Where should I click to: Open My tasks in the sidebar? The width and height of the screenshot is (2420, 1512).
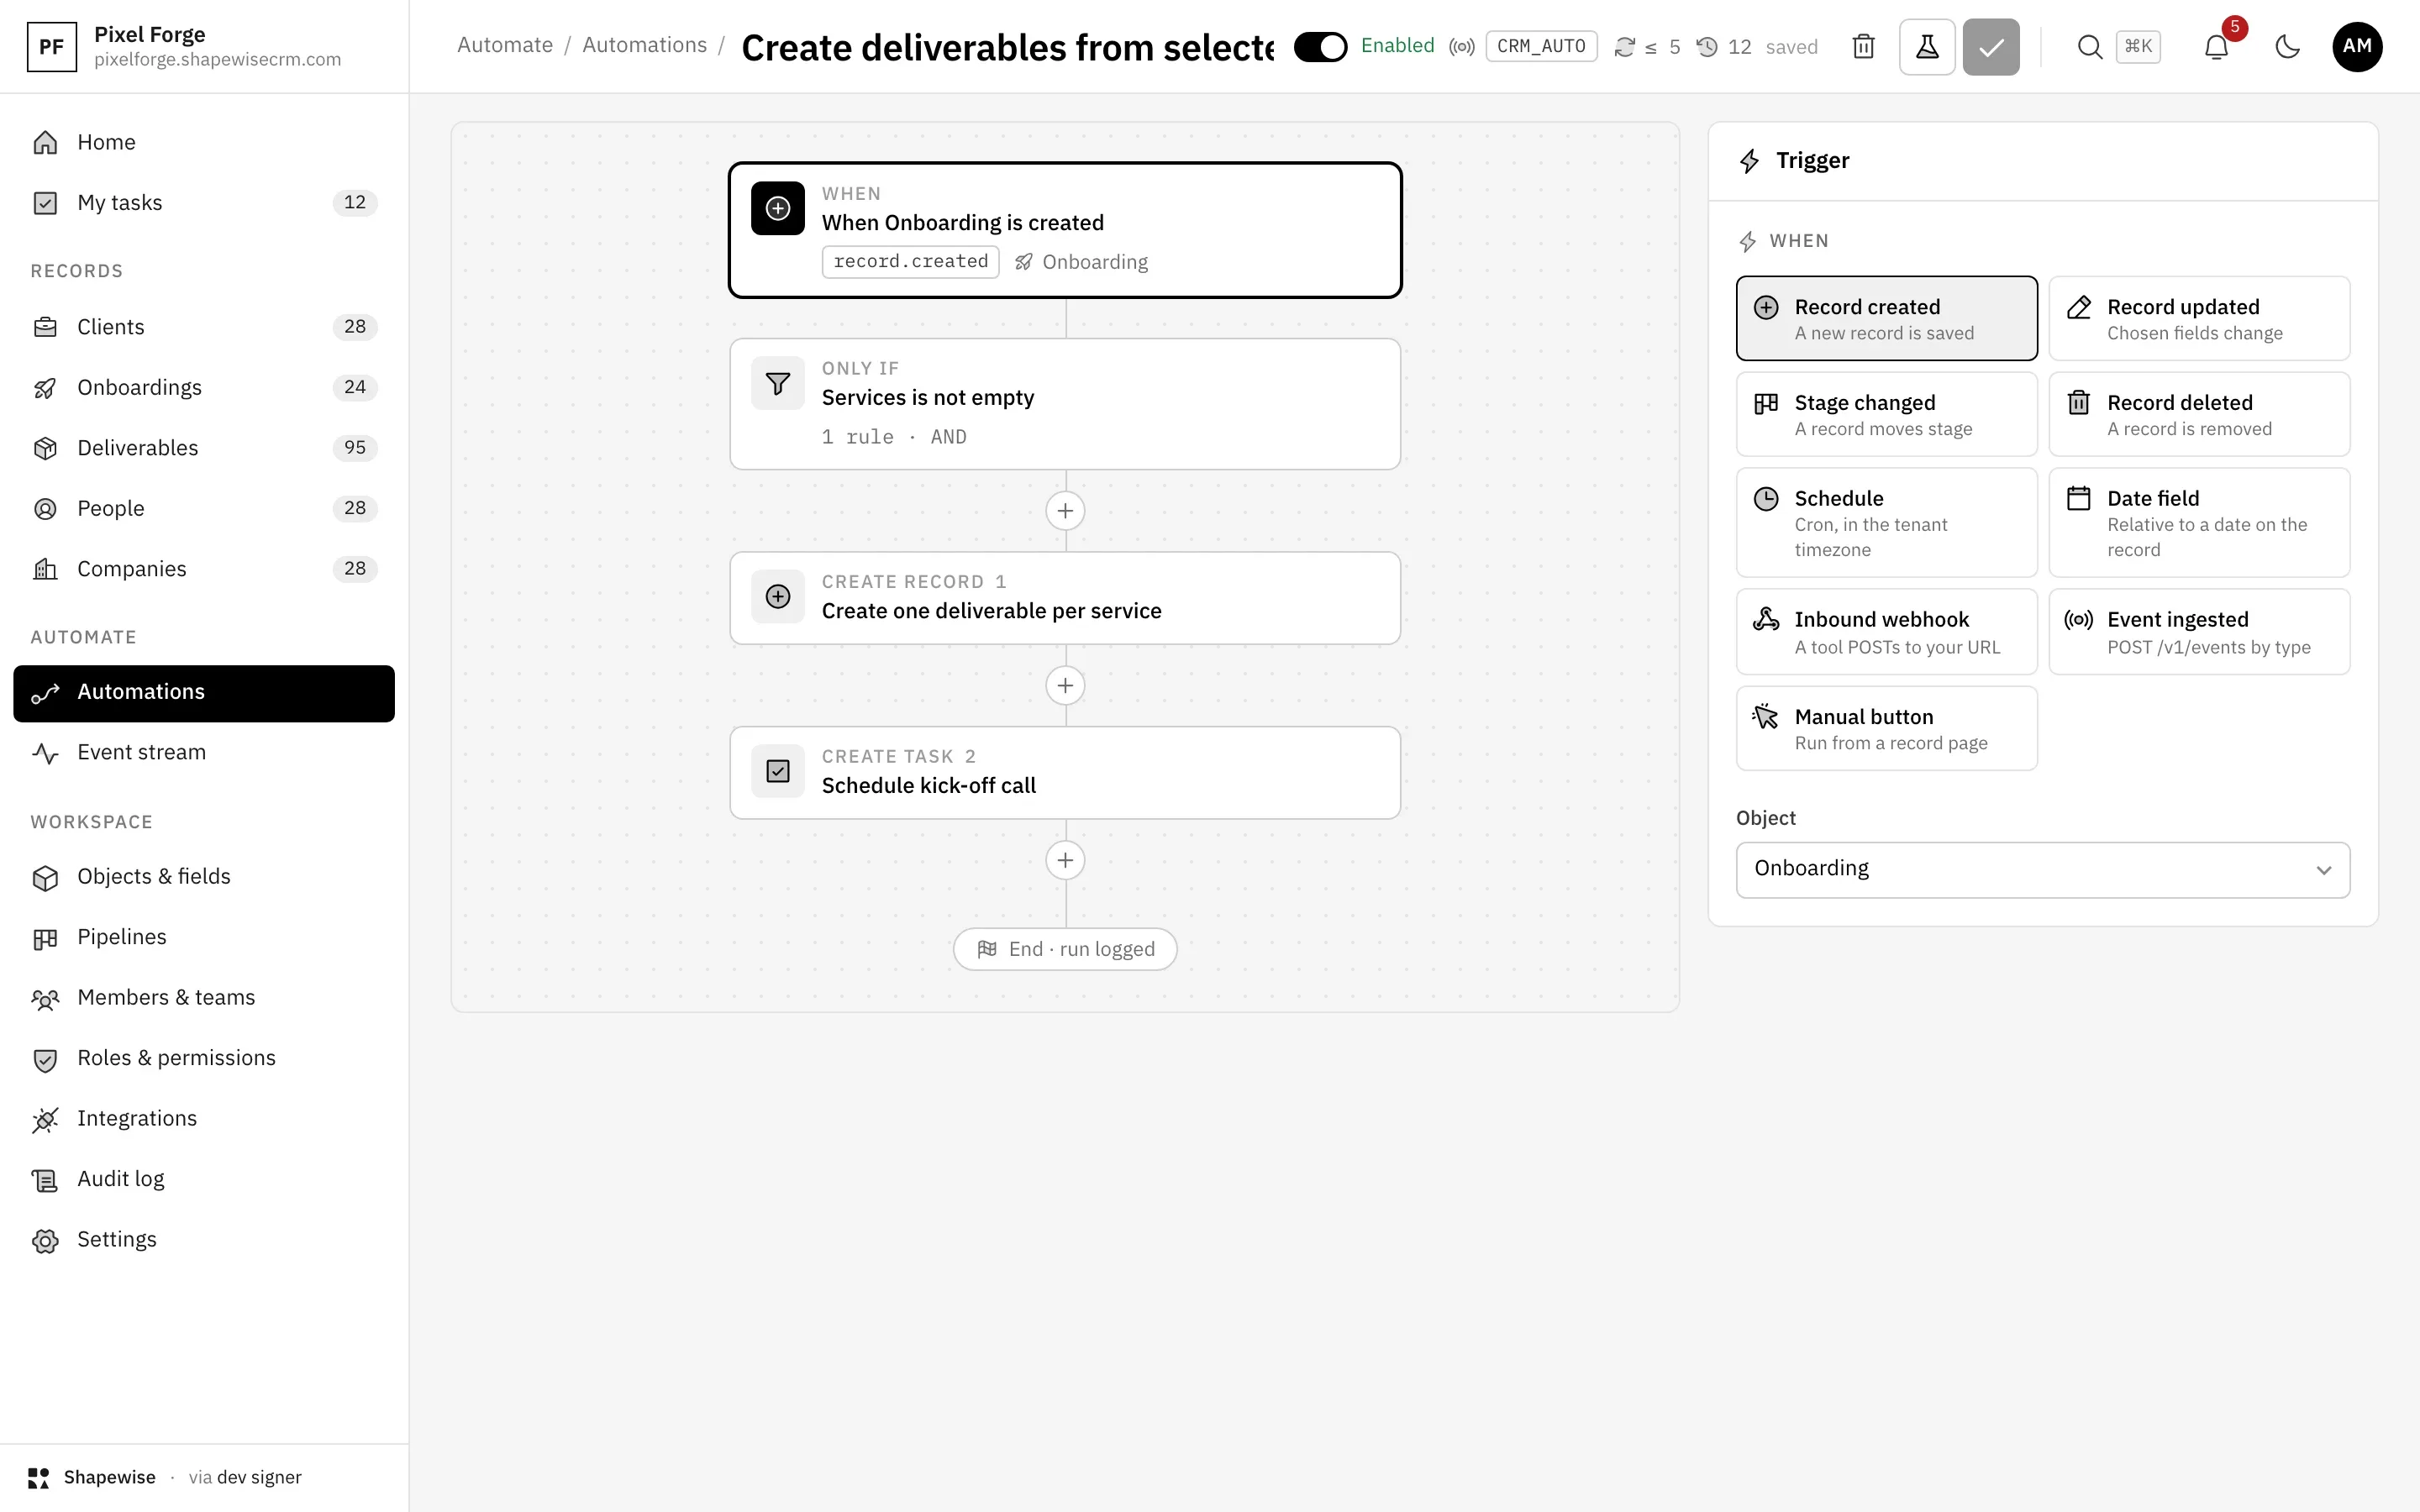pyautogui.click(x=204, y=203)
